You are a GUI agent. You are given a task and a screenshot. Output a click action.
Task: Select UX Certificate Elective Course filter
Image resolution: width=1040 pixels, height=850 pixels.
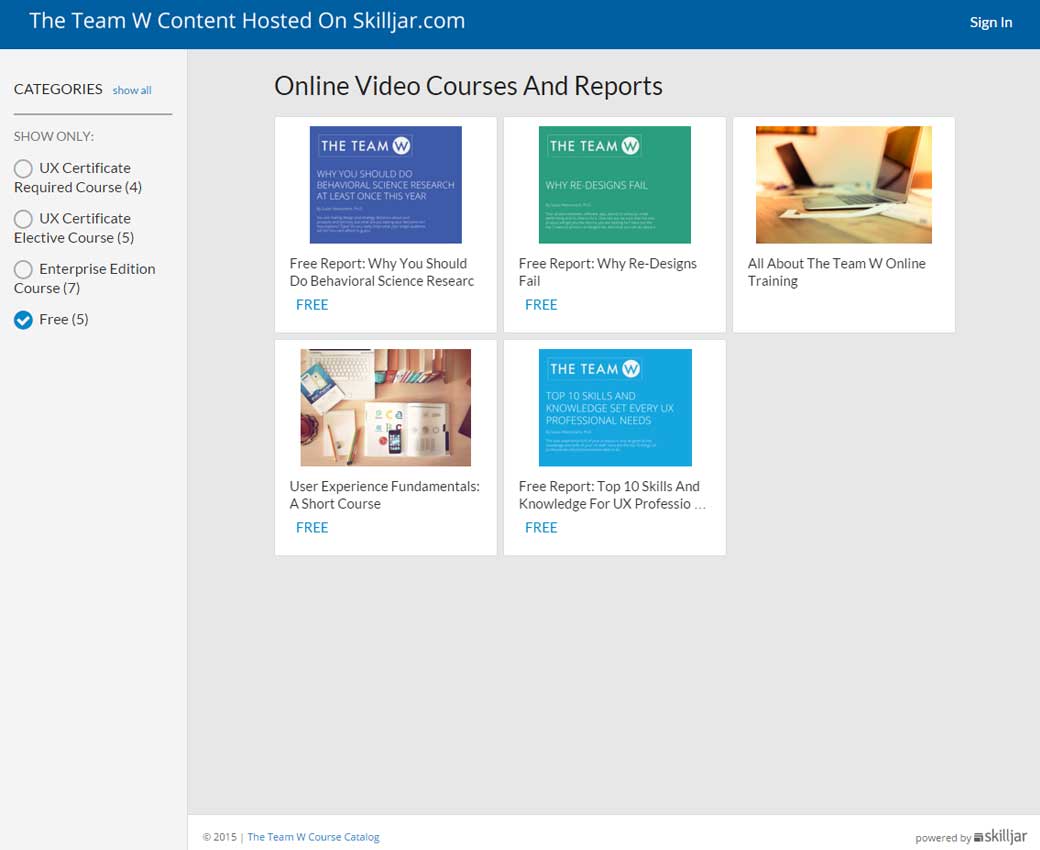[24, 219]
